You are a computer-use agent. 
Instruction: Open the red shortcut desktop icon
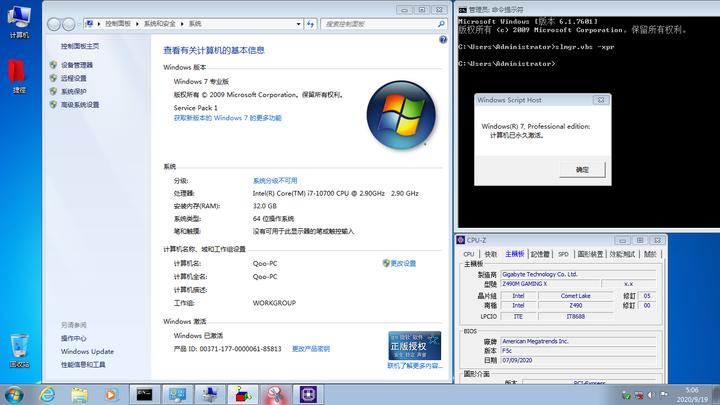tap(18, 76)
